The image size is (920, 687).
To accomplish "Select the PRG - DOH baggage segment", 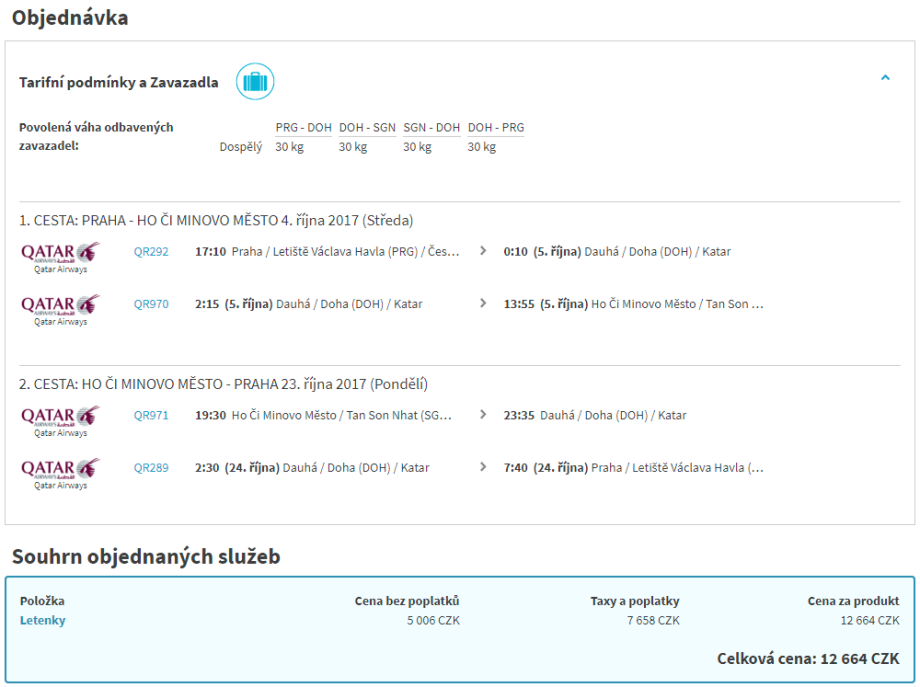I will coord(303,128).
